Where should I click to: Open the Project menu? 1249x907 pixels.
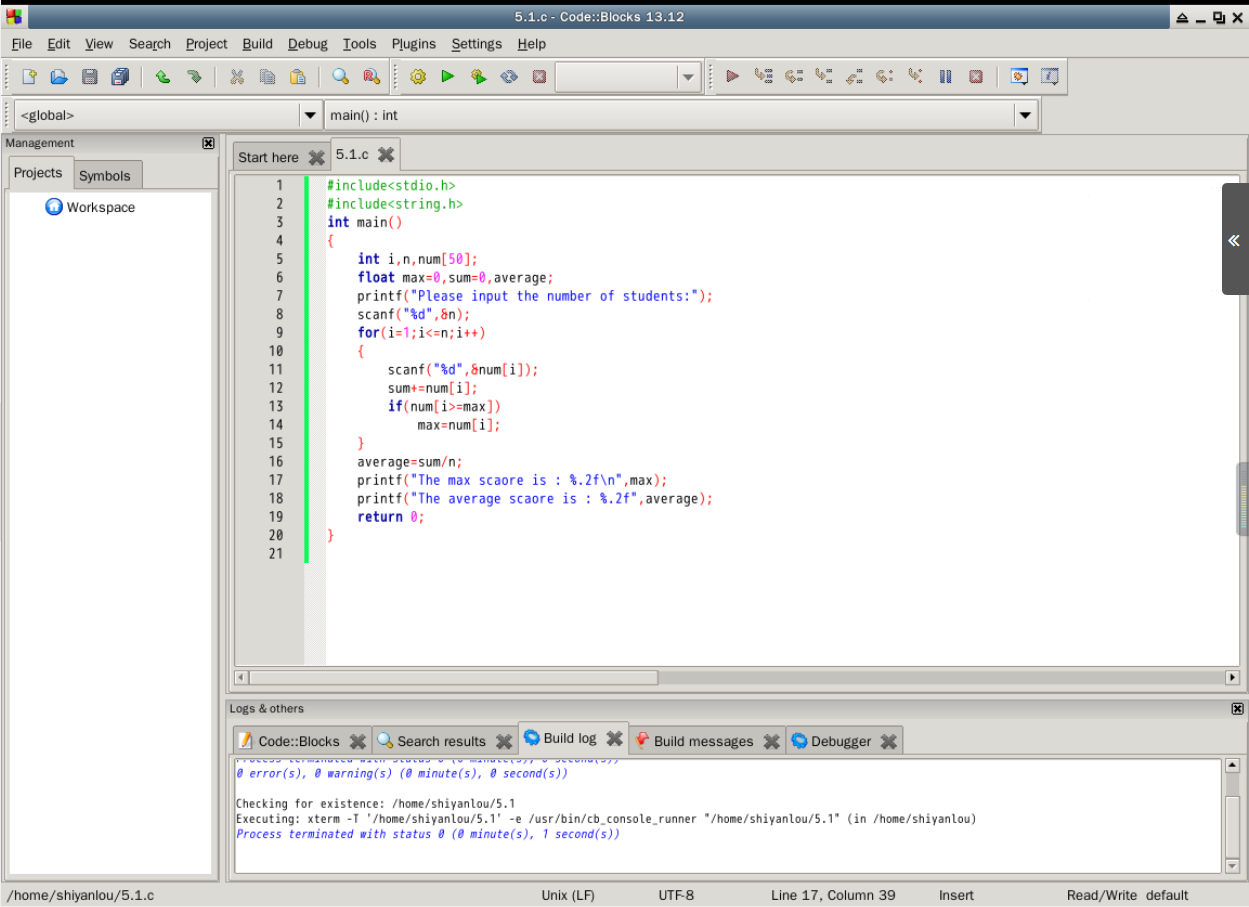coord(207,44)
